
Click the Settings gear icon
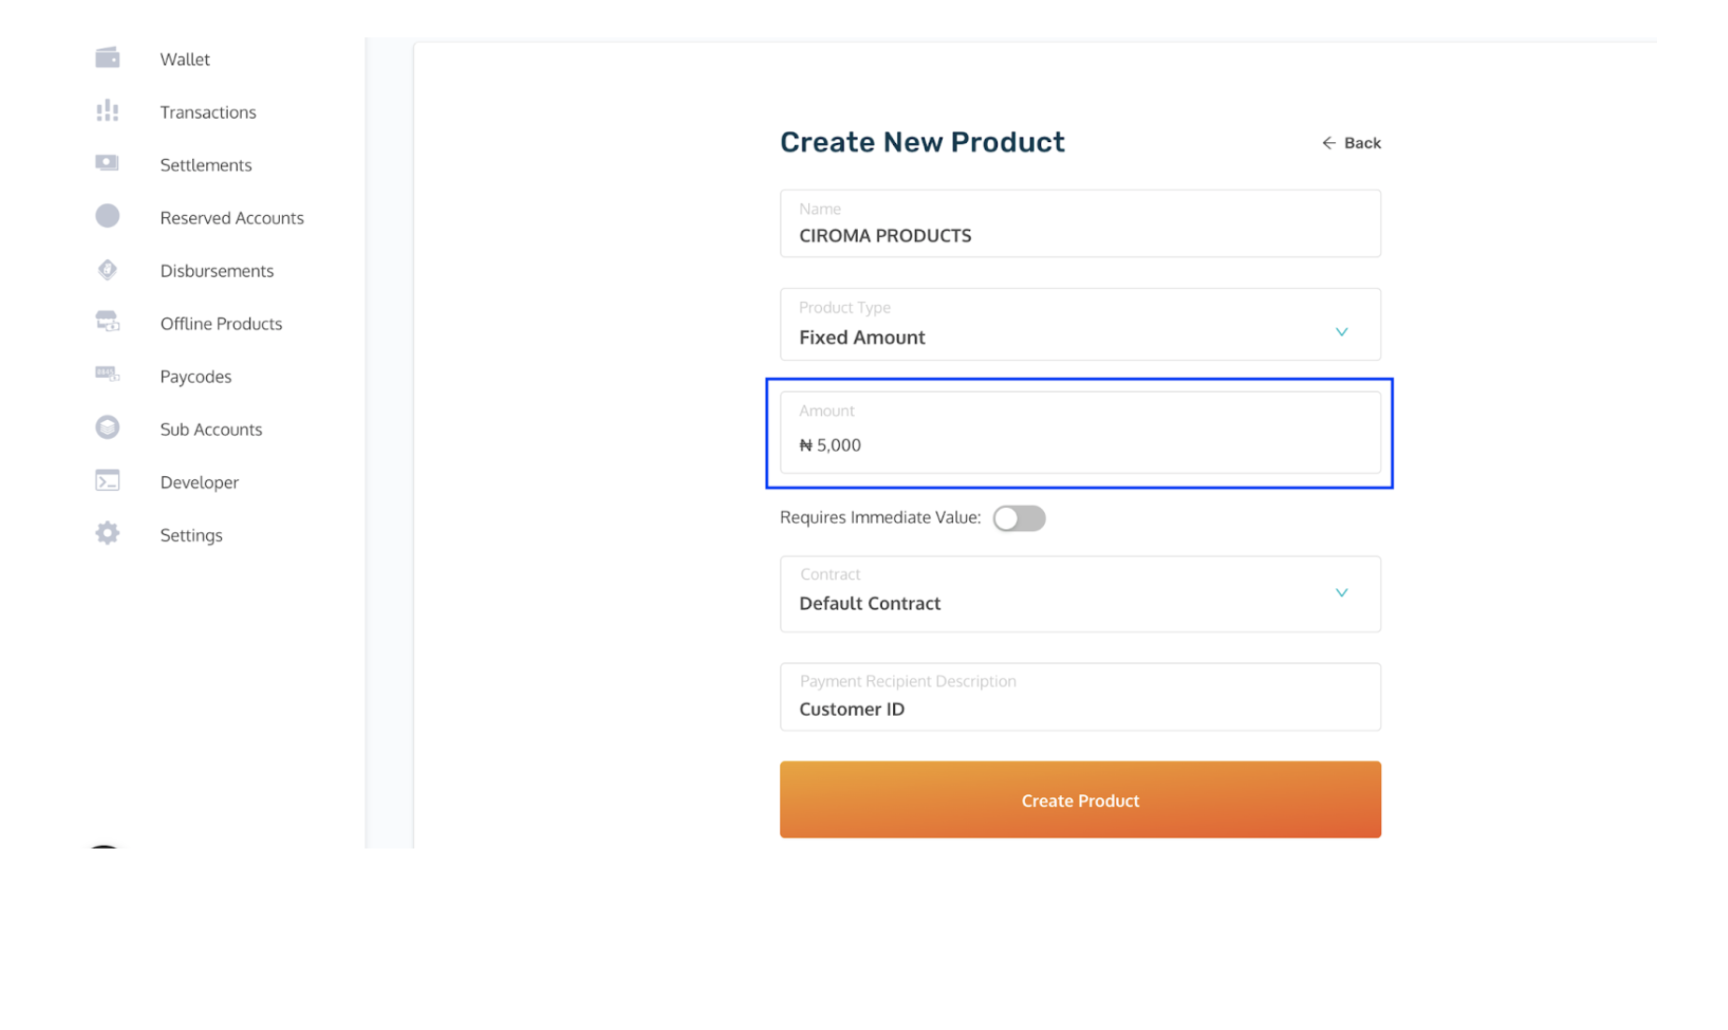pyautogui.click(x=107, y=534)
